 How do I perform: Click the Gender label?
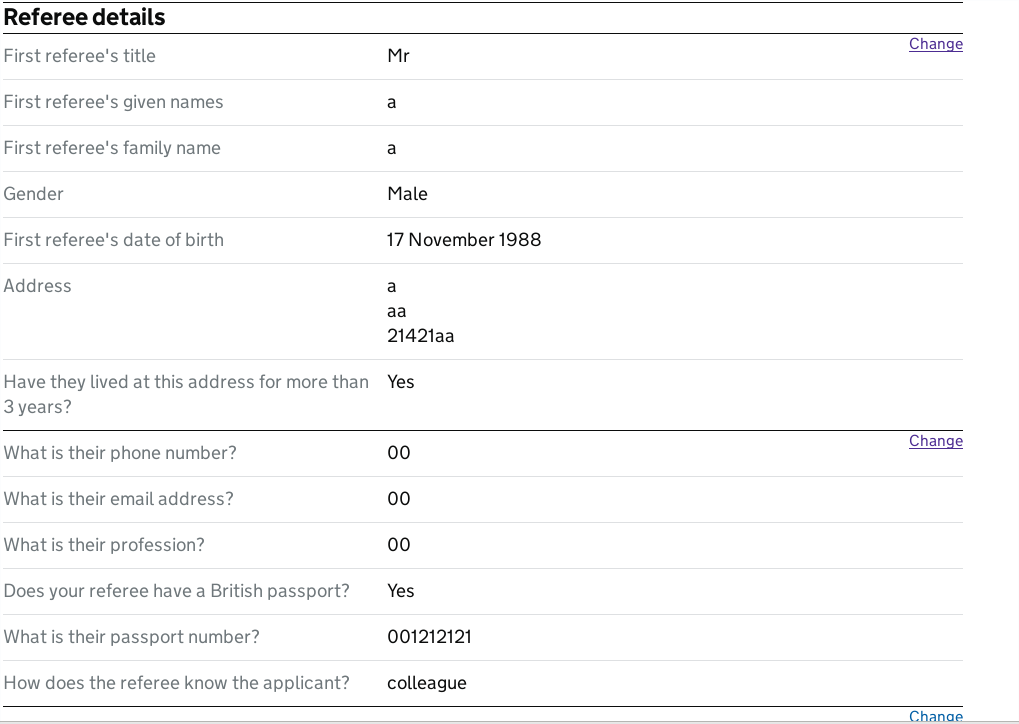(x=33, y=194)
